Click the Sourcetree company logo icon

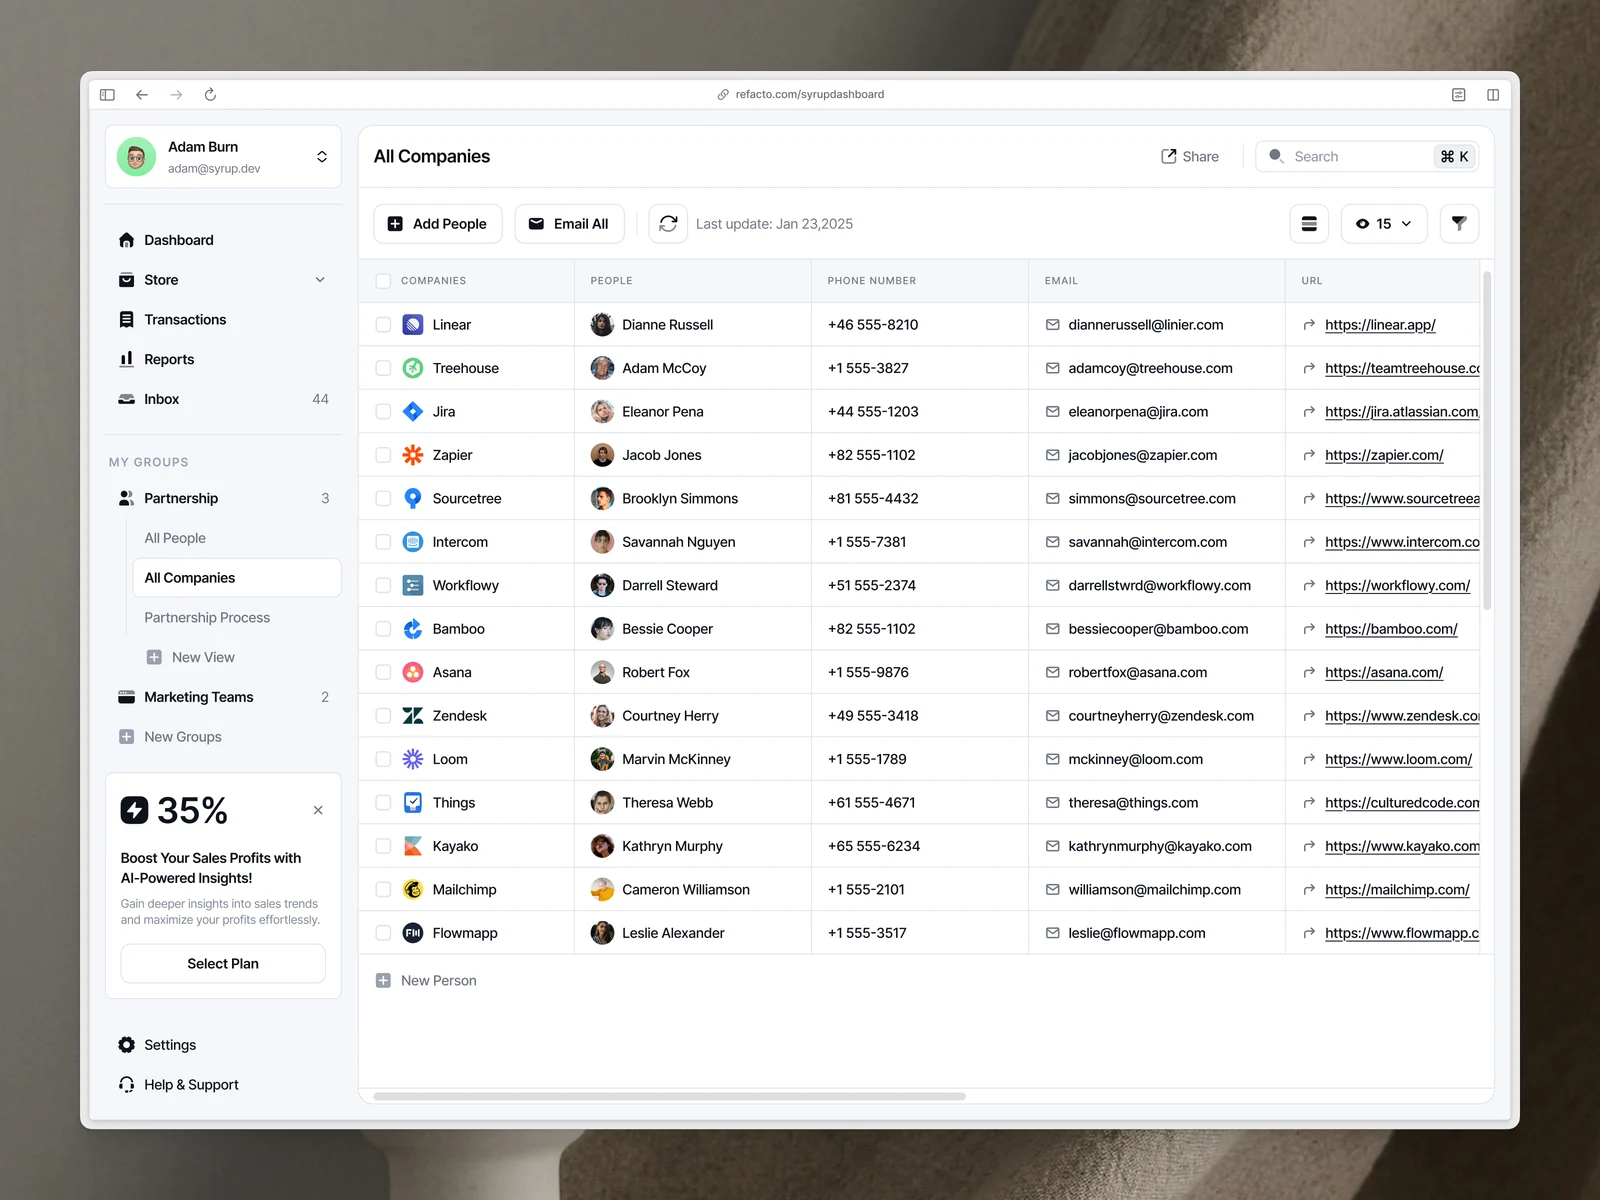coord(413,499)
